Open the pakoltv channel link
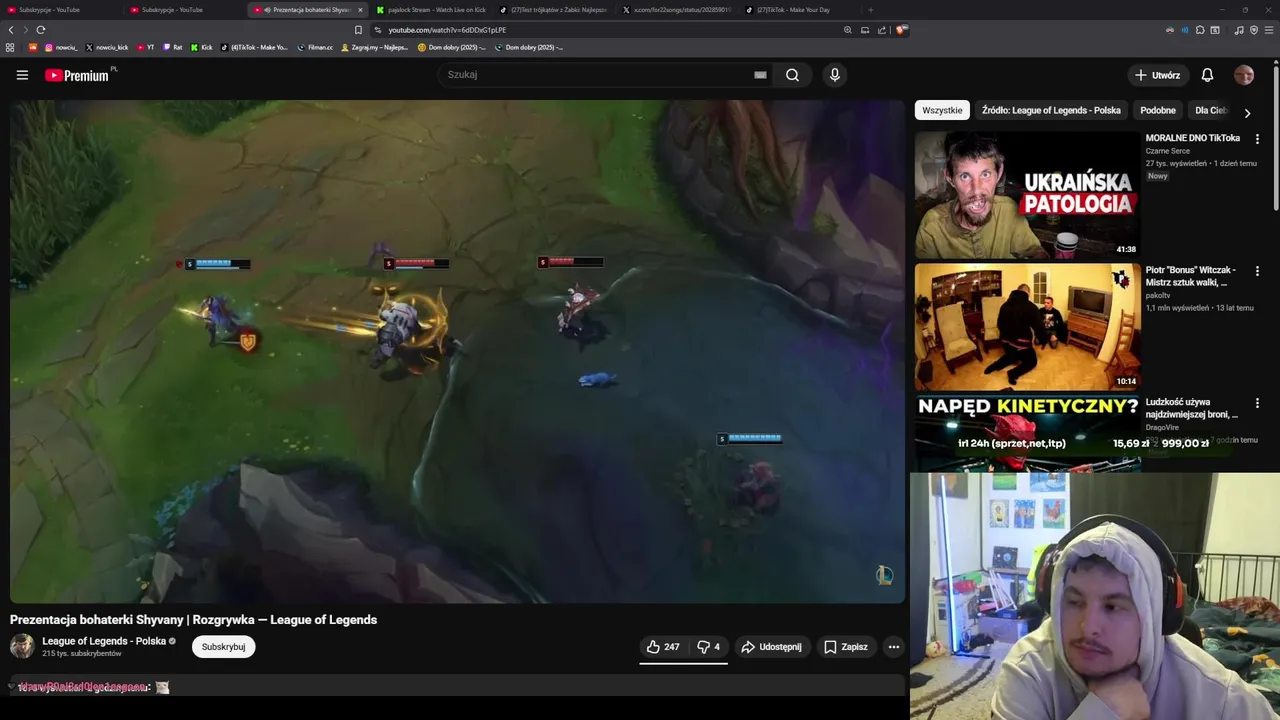This screenshot has height=720, width=1280. coord(1158,295)
